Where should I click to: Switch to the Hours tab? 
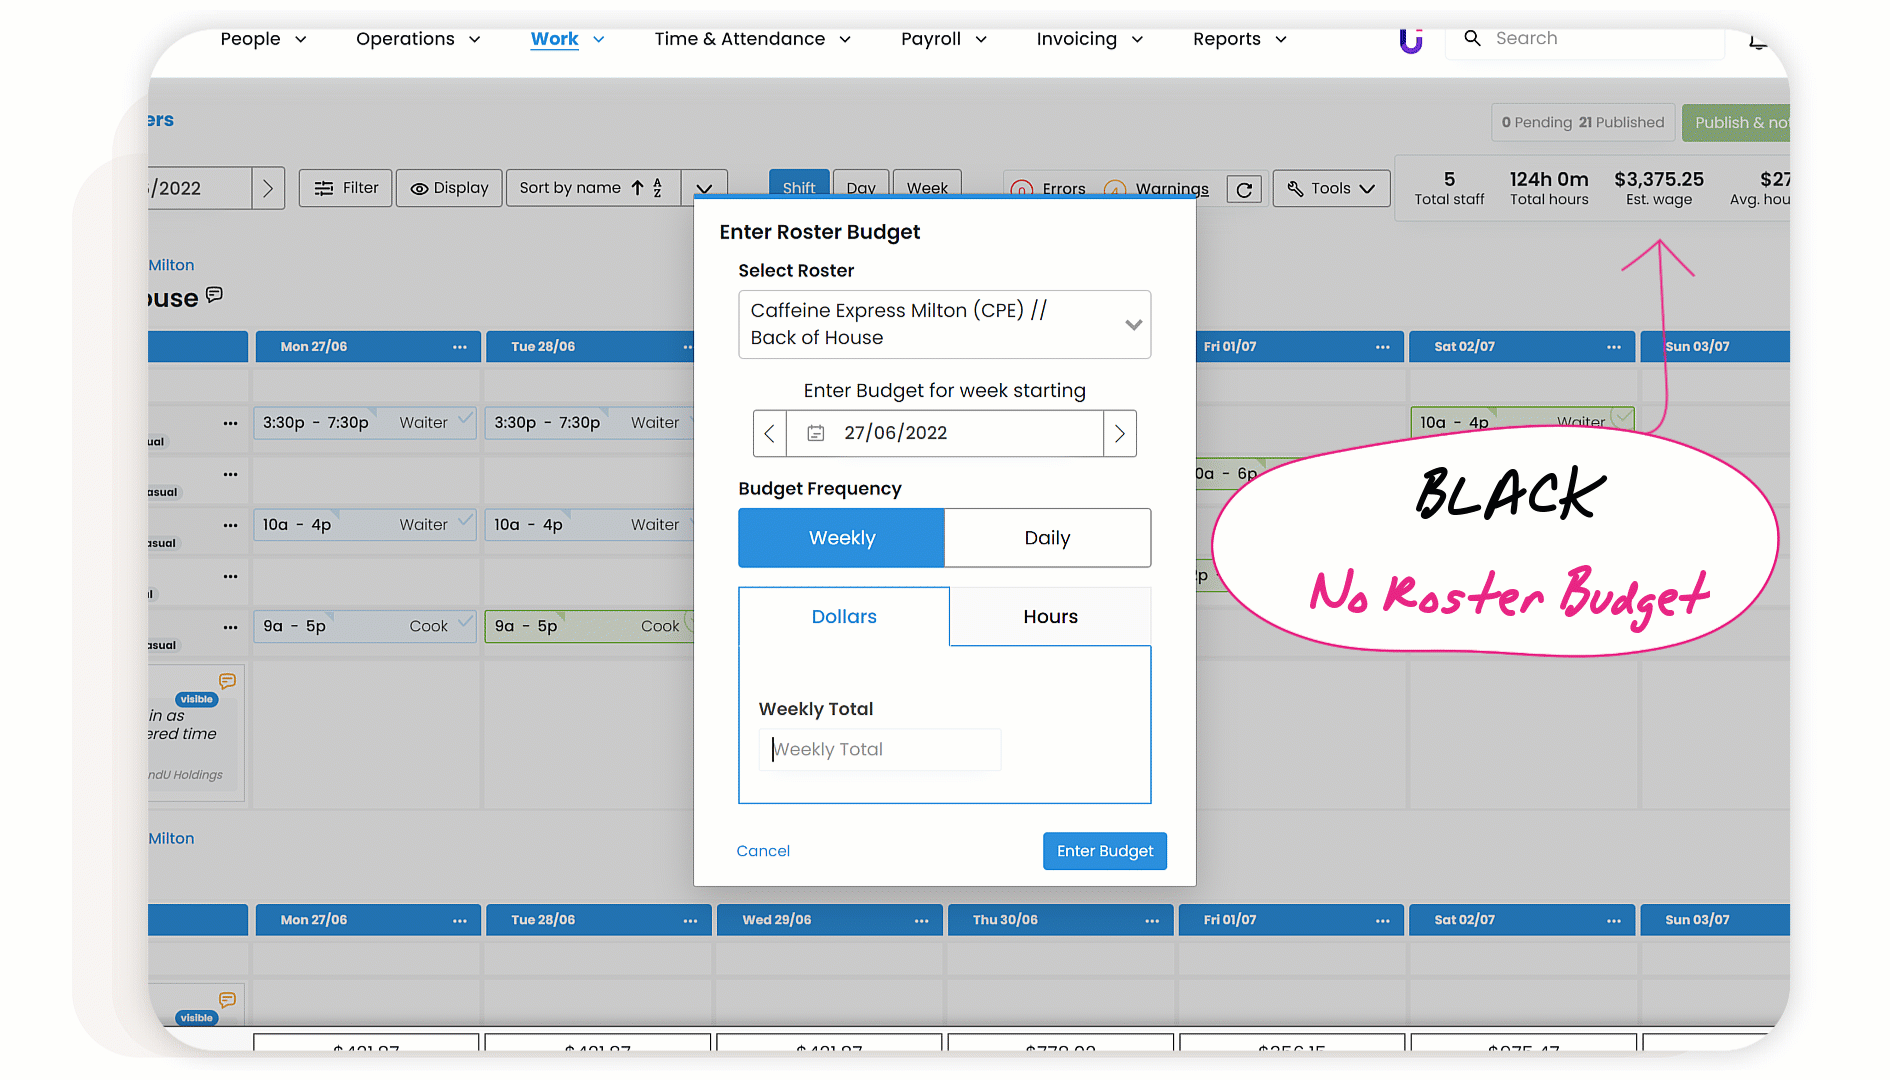click(x=1050, y=617)
